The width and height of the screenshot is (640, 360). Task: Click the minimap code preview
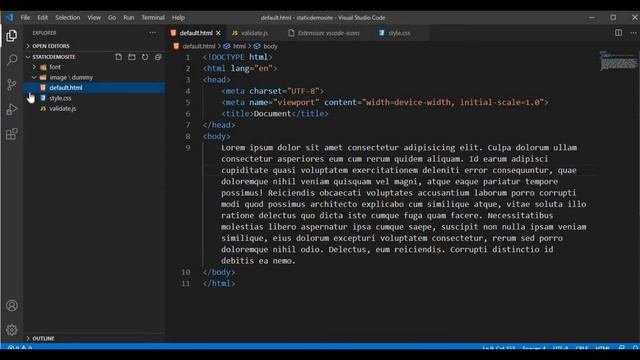coord(618,60)
